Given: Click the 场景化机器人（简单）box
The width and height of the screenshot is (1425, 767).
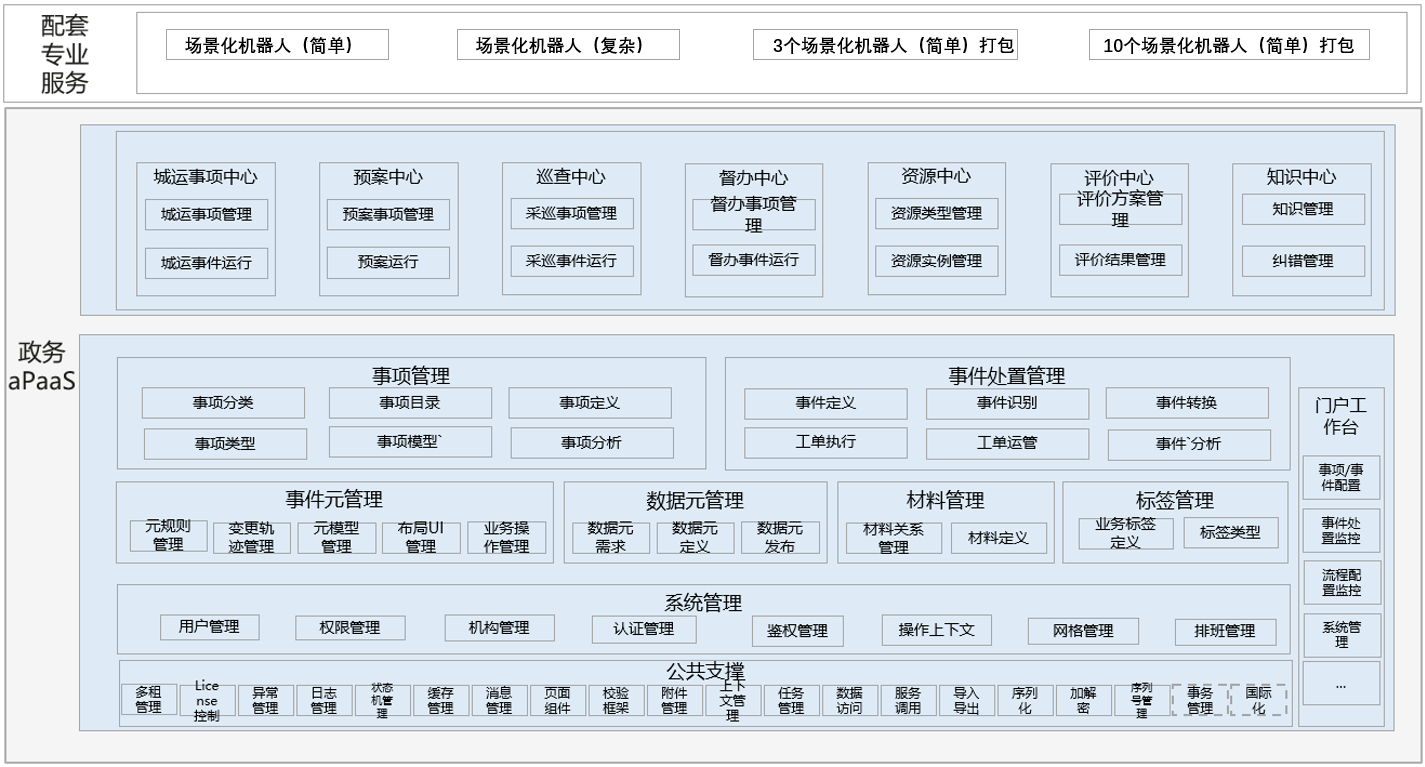Looking at the screenshot, I should click(277, 45).
